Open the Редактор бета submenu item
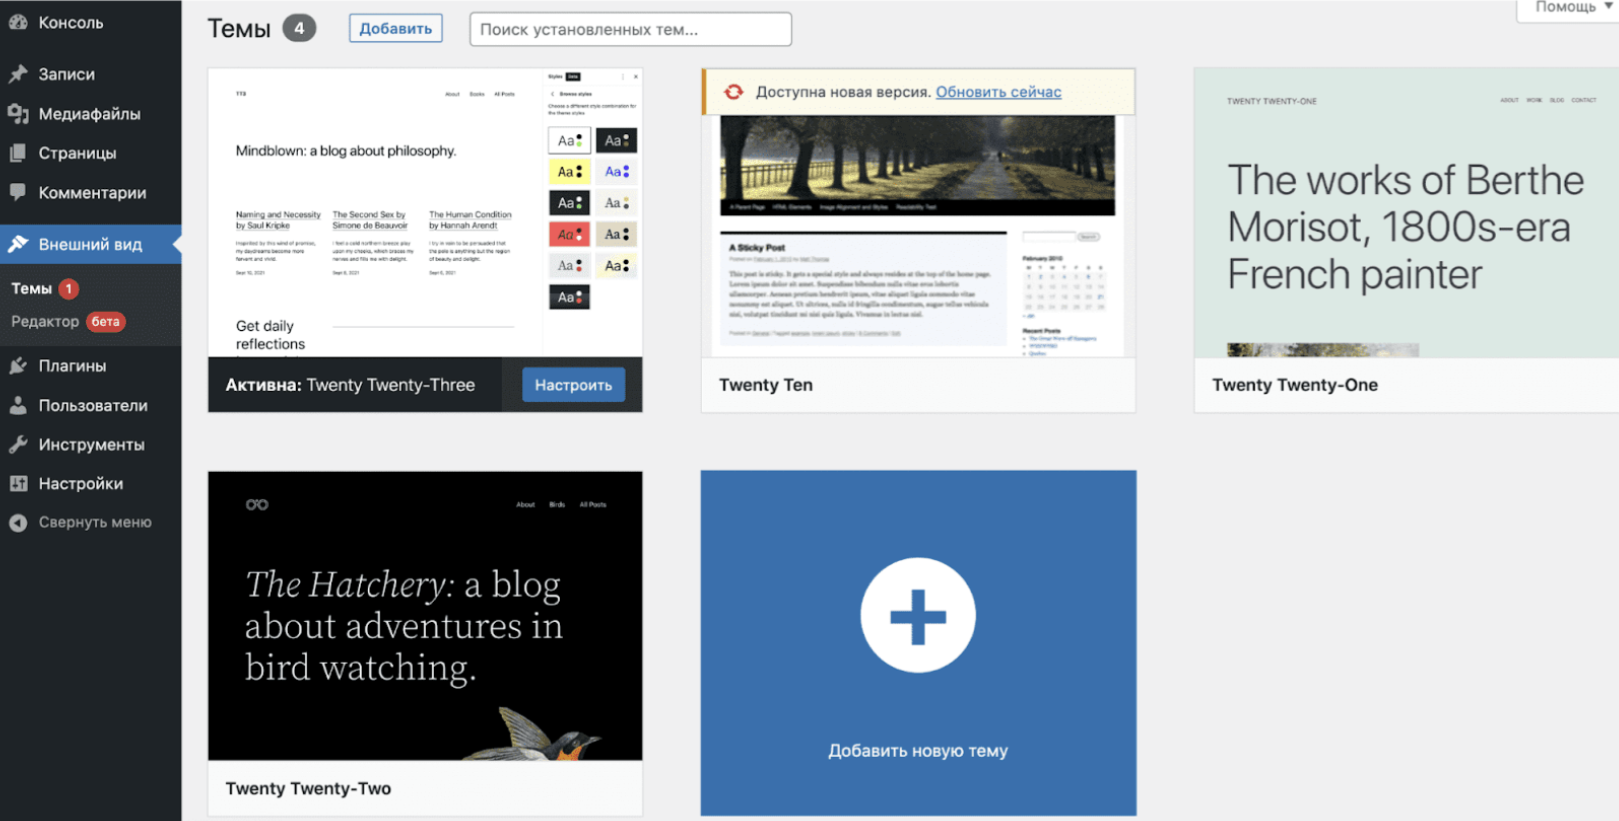Screen dimensions: 1619x821 point(68,321)
